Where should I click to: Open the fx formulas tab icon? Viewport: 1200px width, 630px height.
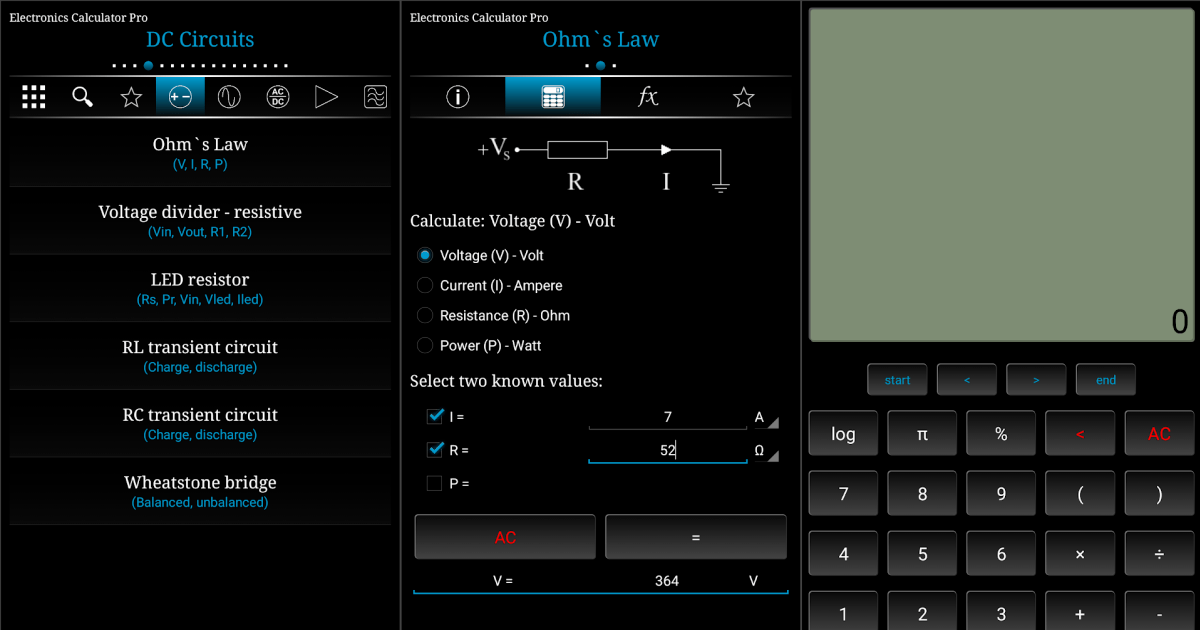(647, 96)
